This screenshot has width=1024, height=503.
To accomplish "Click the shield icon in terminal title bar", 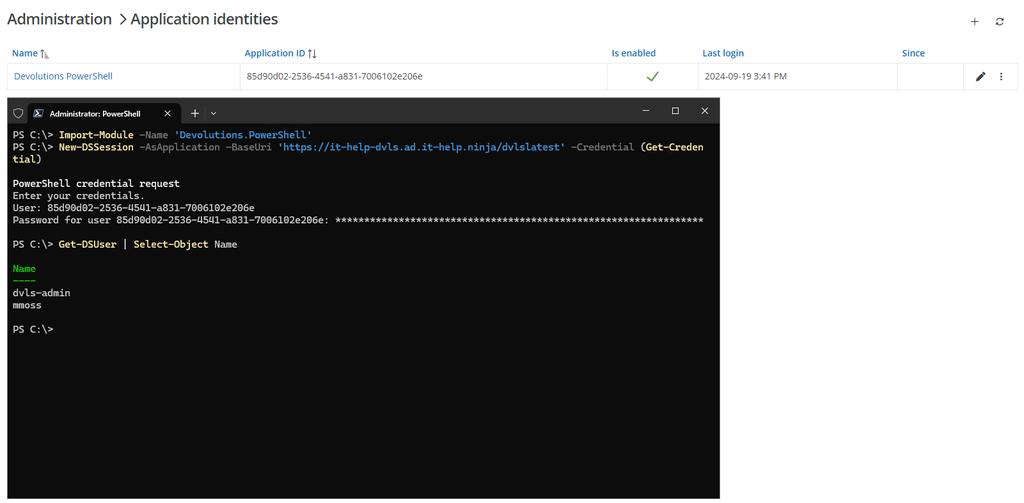I will [x=18, y=113].
